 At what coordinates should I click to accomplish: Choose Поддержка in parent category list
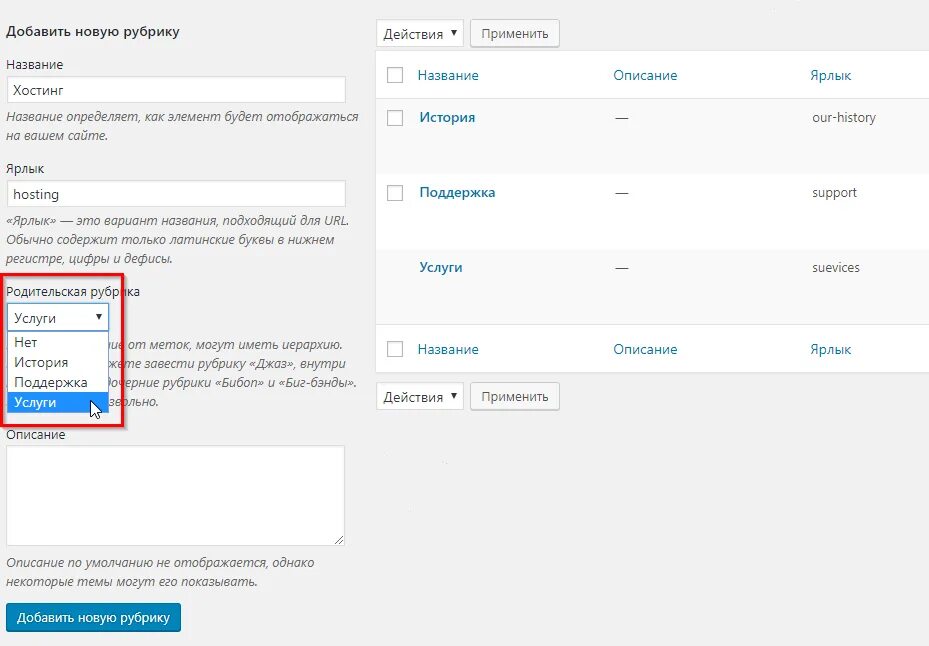(x=51, y=382)
